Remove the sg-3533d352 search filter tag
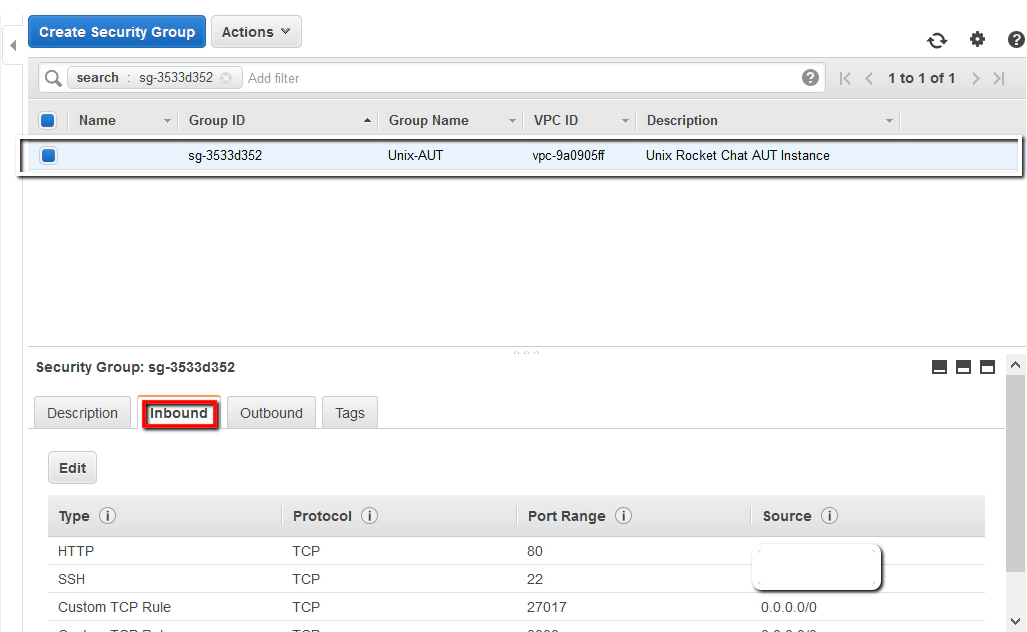The image size is (1027, 632). 225,77
